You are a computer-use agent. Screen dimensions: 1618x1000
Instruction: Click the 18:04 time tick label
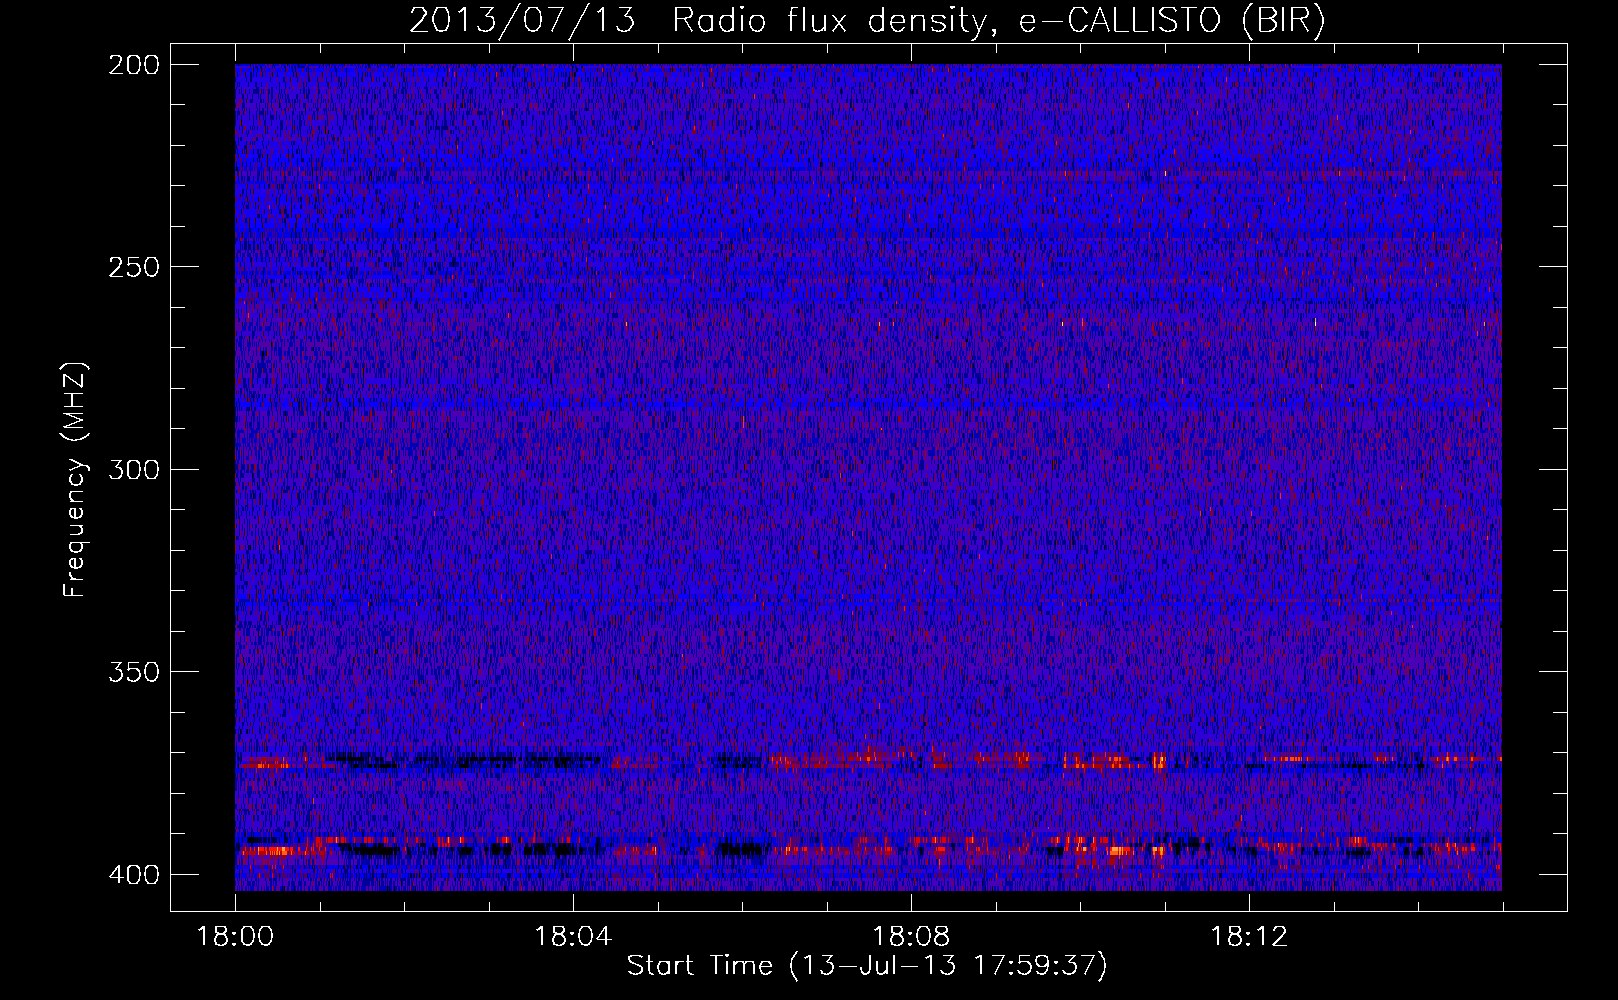point(573,937)
